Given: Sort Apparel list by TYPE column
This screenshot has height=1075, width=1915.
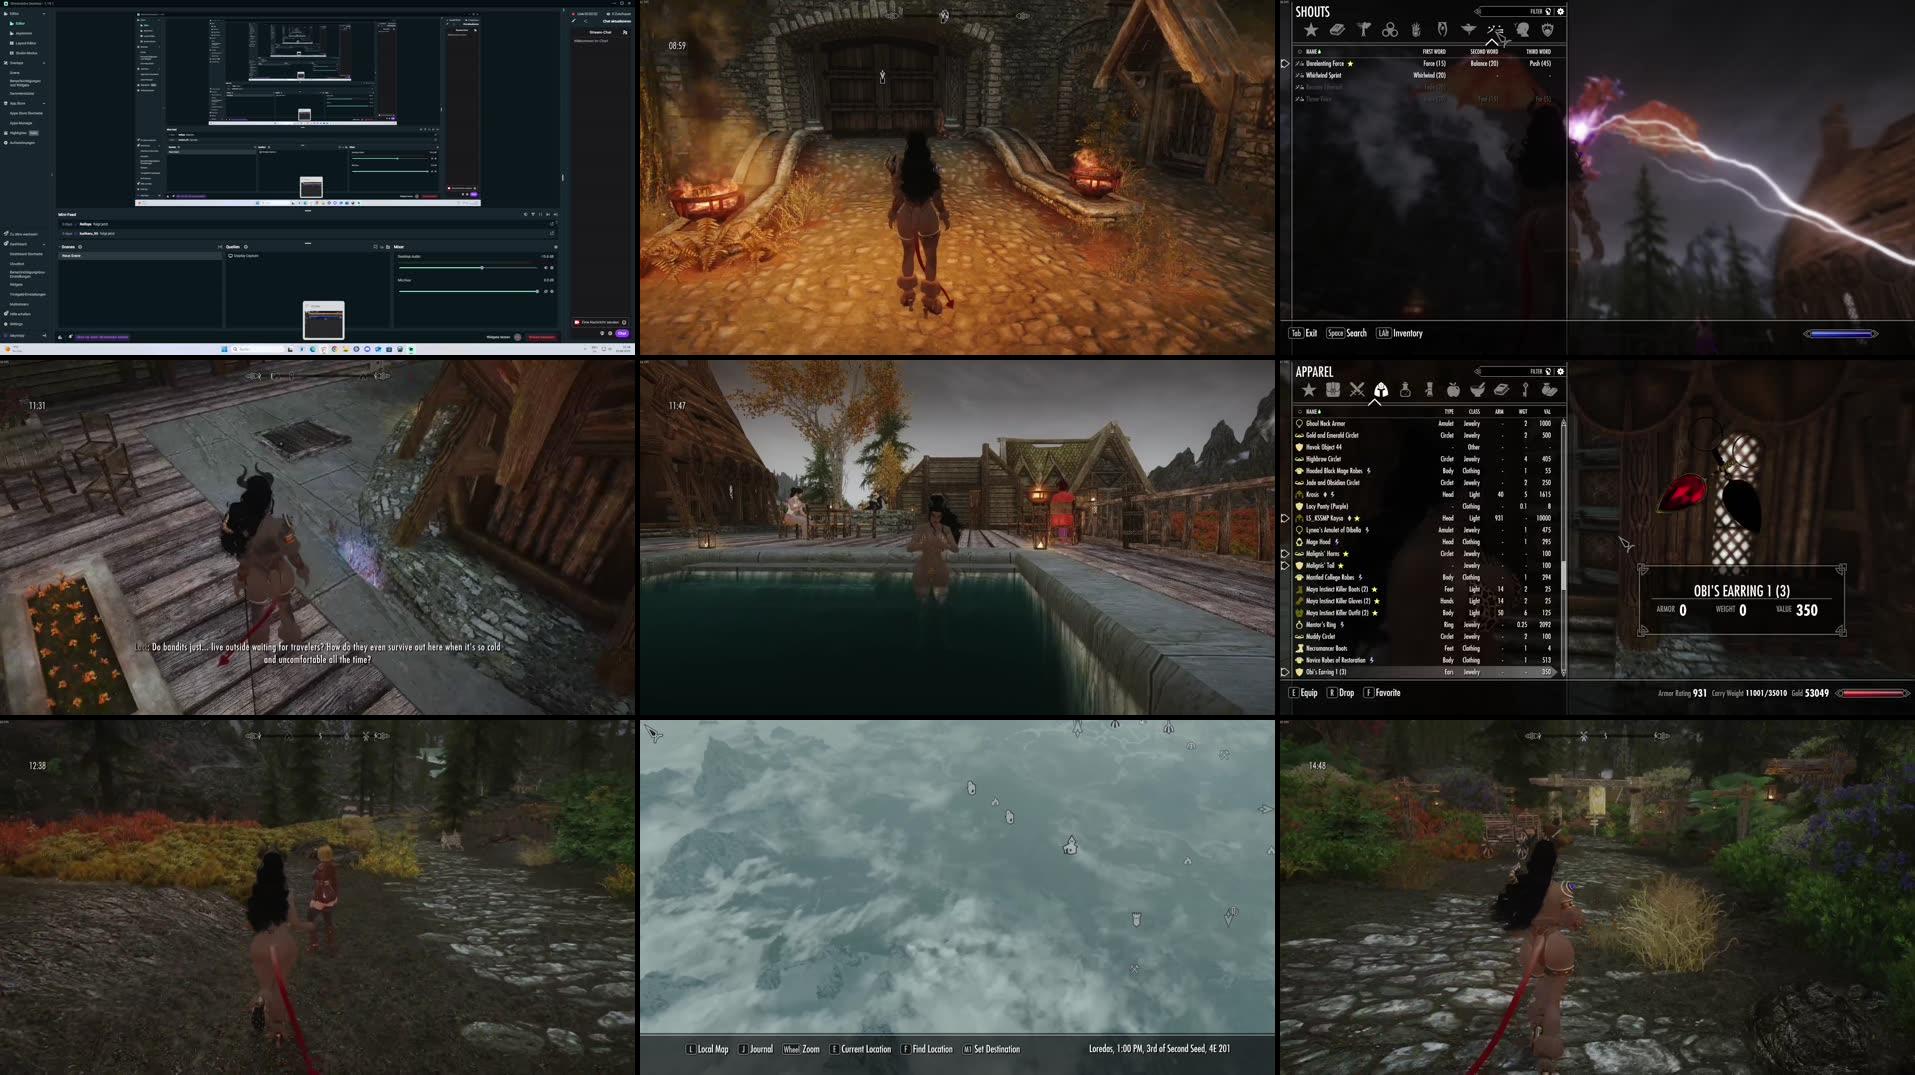Looking at the screenshot, I should pos(1448,411).
